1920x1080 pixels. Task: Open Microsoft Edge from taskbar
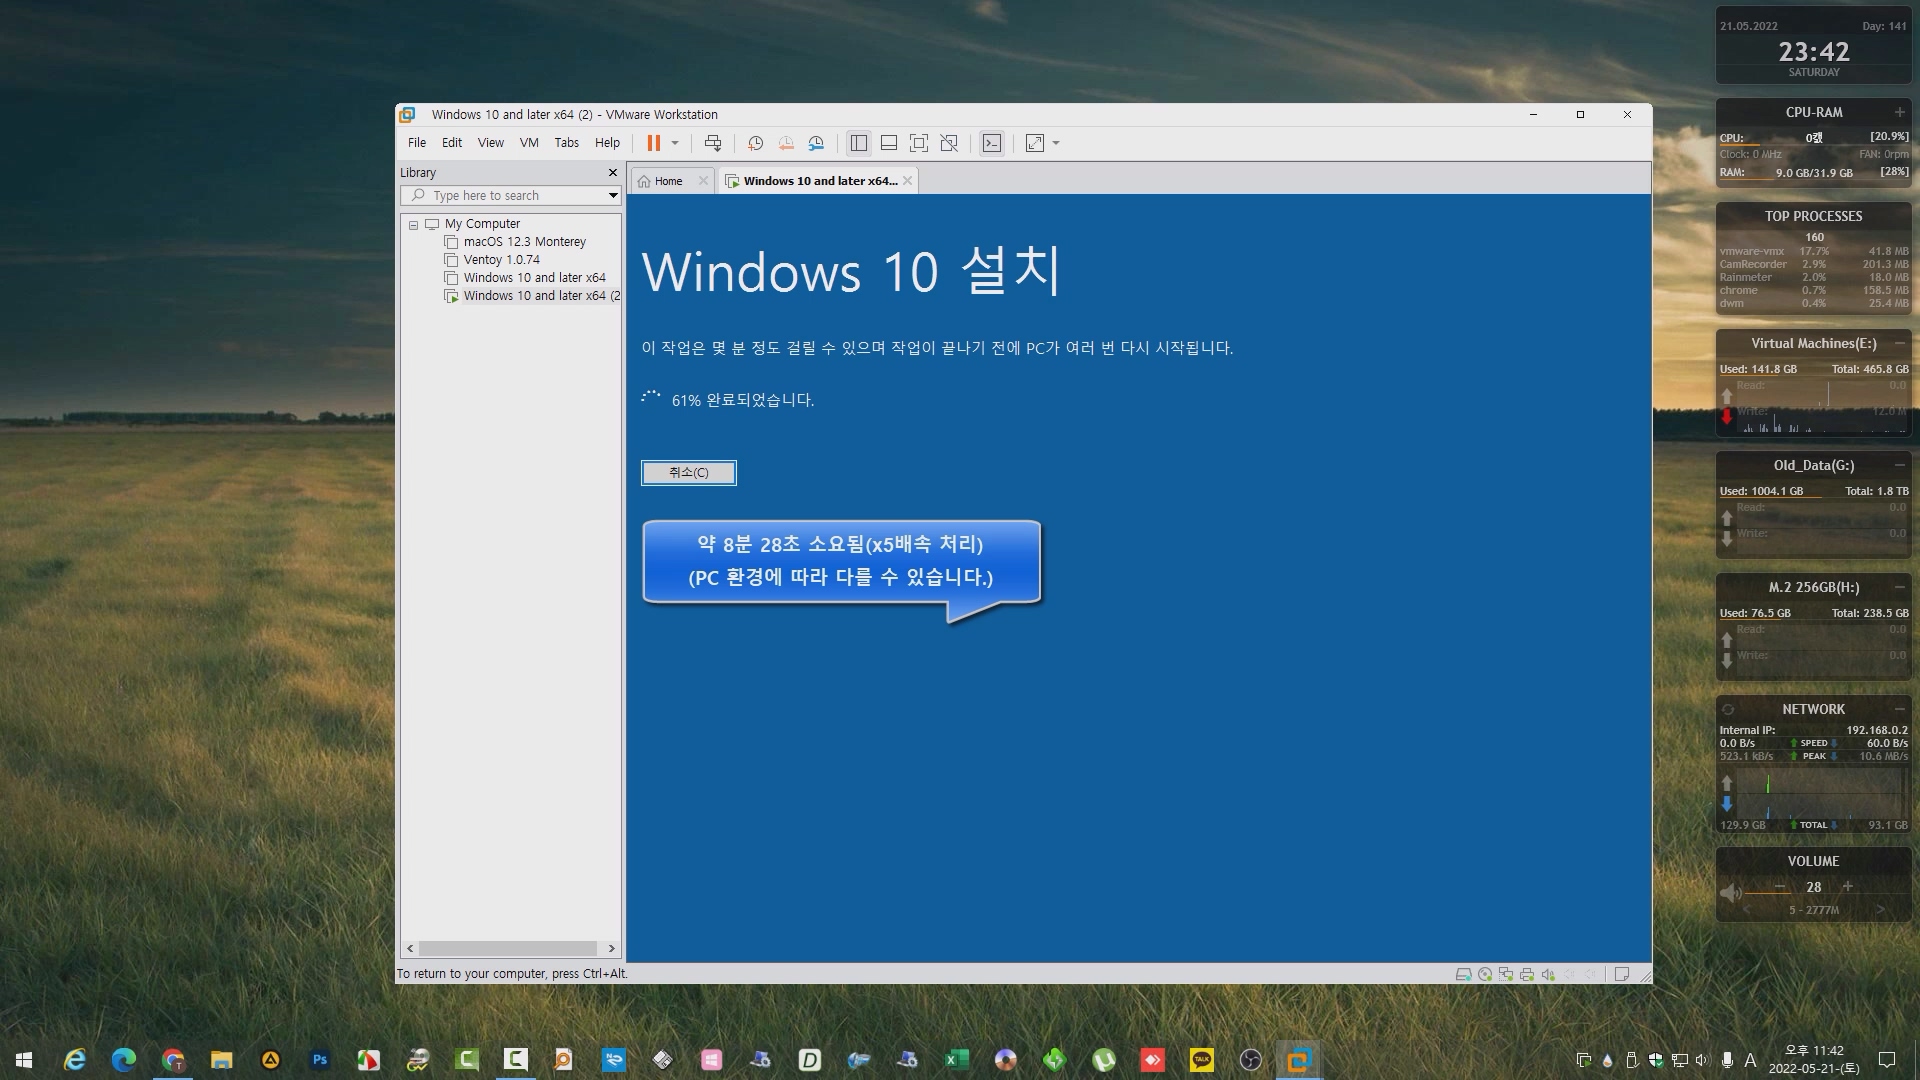(123, 1060)
